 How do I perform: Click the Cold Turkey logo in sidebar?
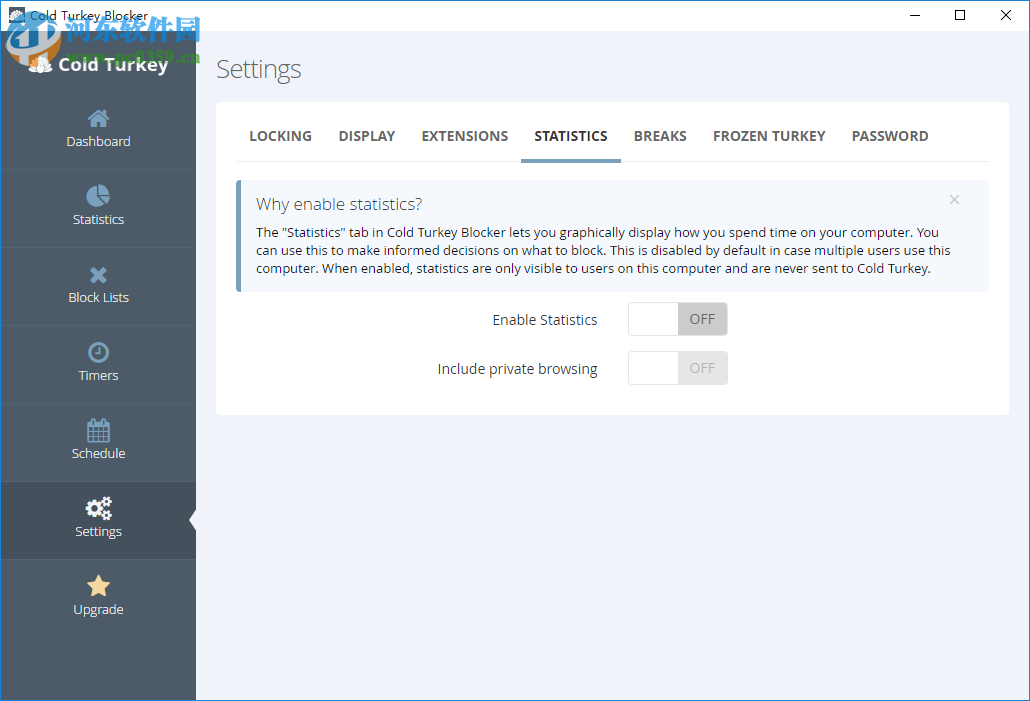coord(99,64)
